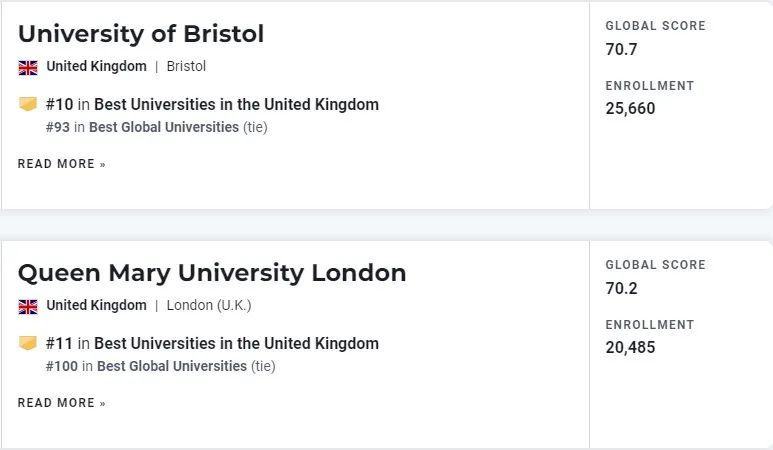
Task: Click the 70.2 global score value
Action: pos(621,288)
